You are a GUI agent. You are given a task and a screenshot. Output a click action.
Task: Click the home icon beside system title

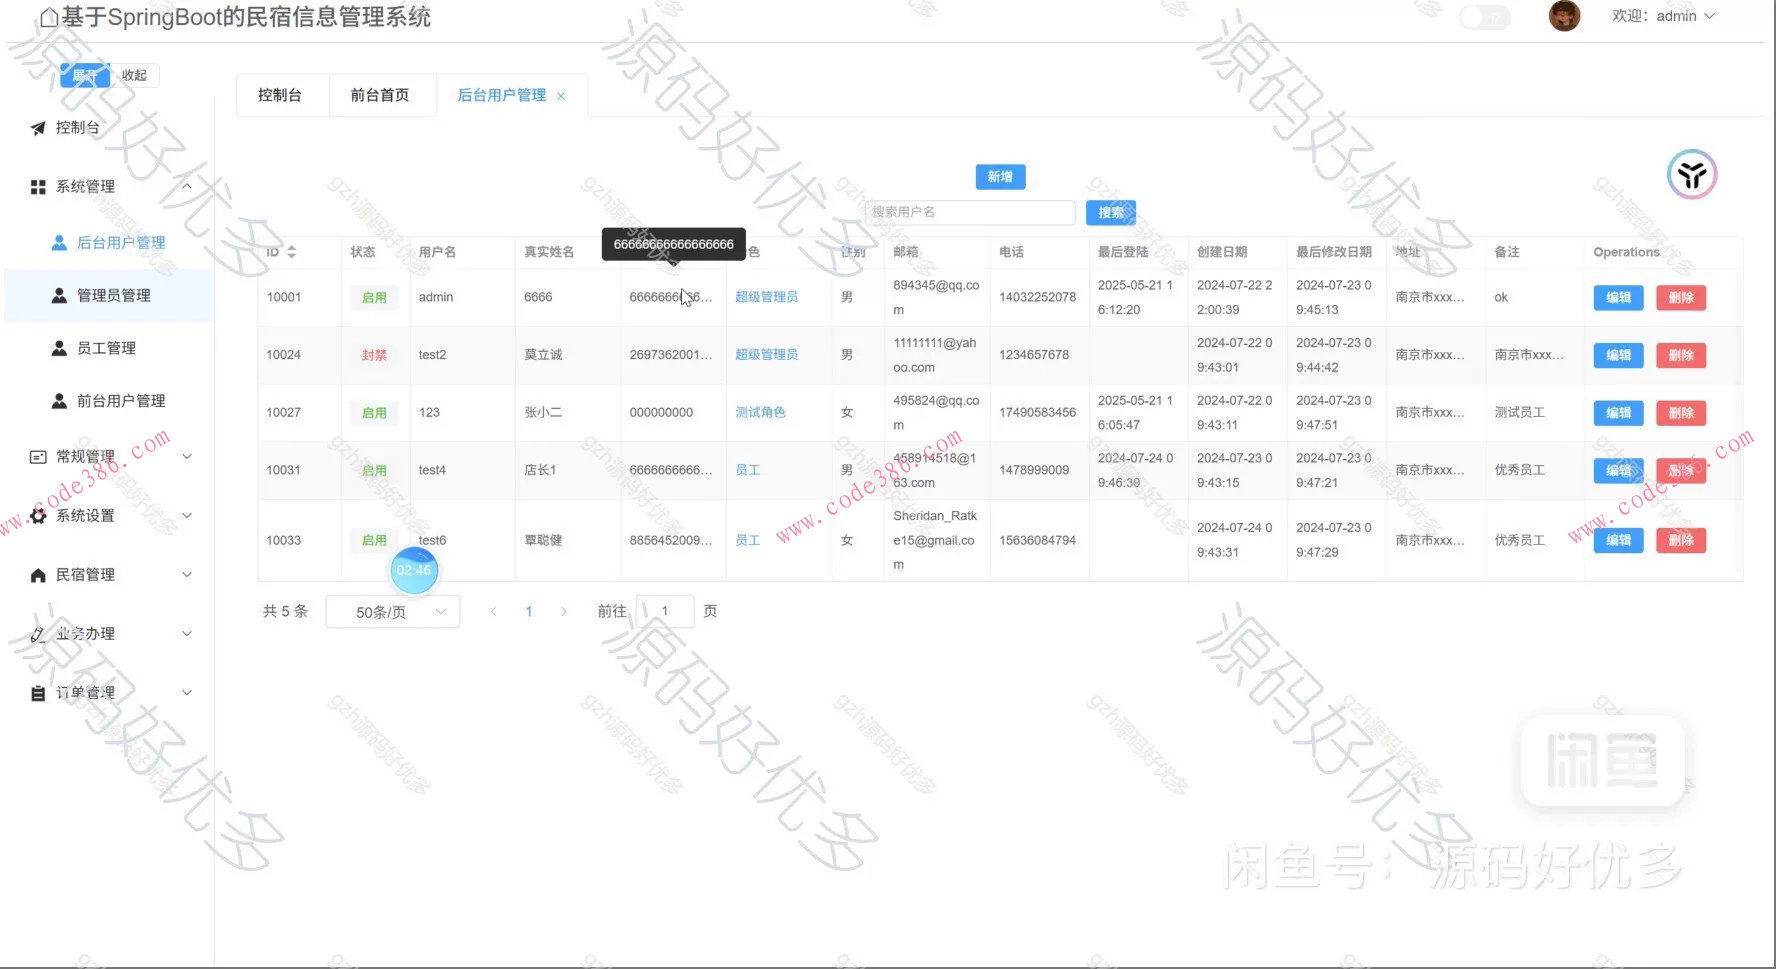pos(48,17)
